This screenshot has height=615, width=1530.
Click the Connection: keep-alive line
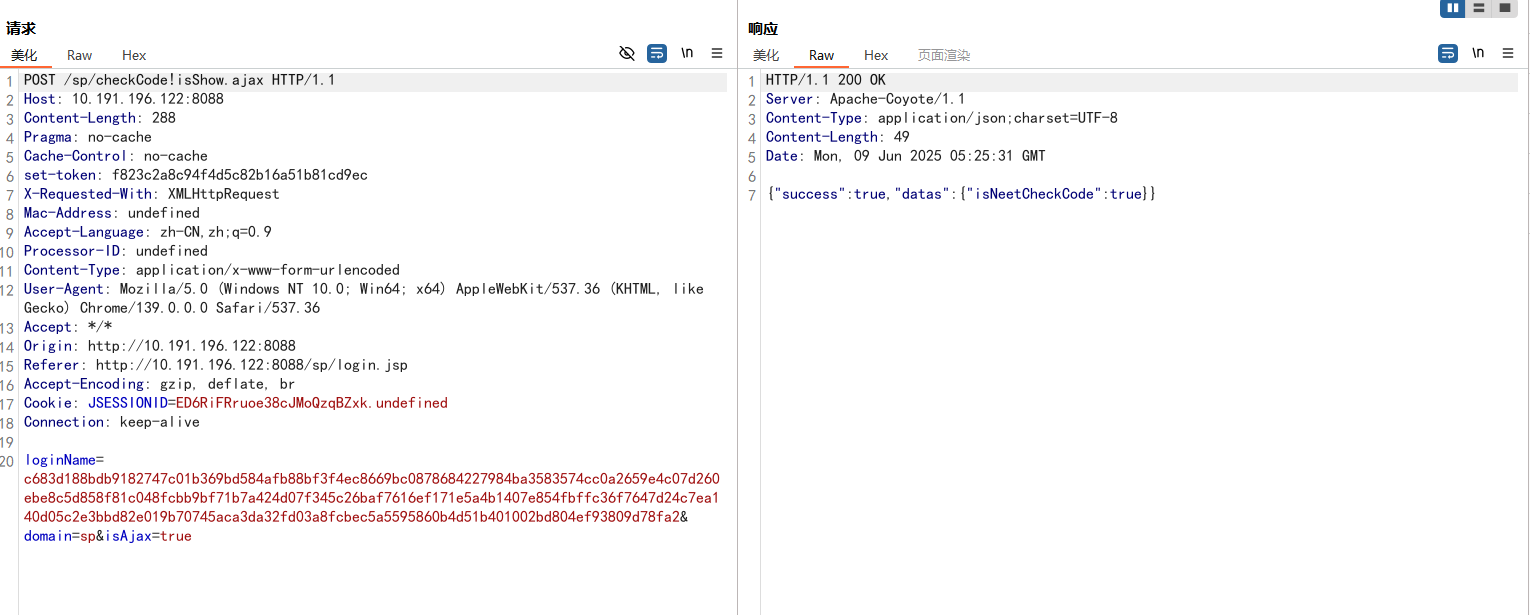112,422
